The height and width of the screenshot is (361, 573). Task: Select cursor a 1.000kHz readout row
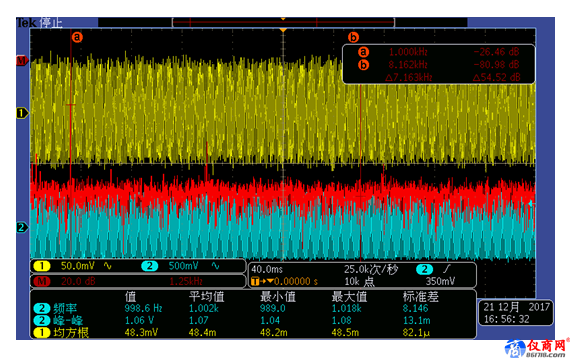[439, 52]
